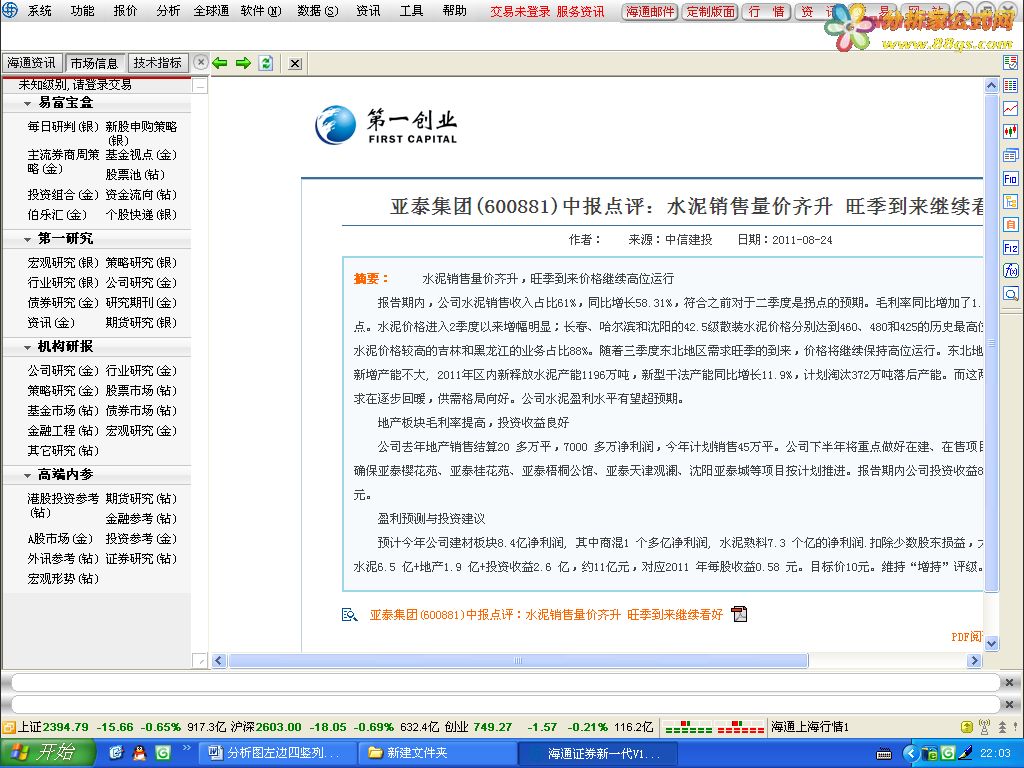Screen dimensions: 1024x768
Task: Collapse the 第一研究 section
Action: (27, 239)
